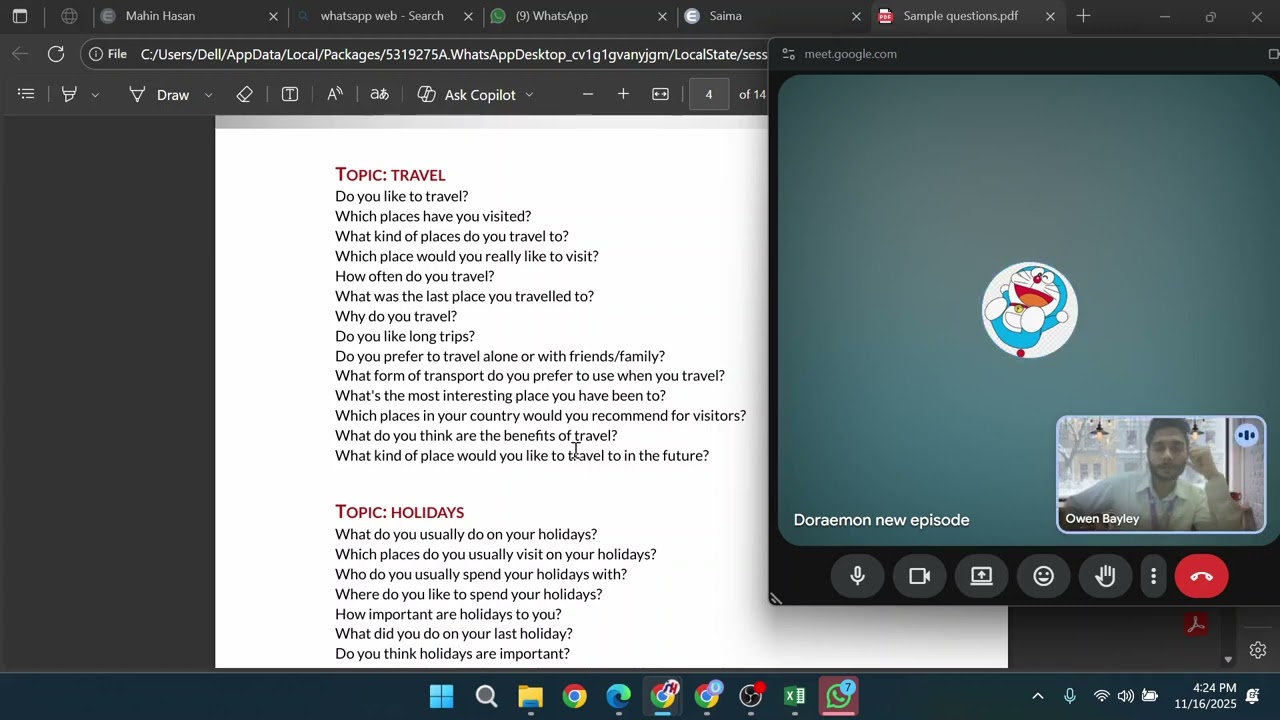
Task: Toggle fit to width for the PDF
Action: (x=661, y=94)
